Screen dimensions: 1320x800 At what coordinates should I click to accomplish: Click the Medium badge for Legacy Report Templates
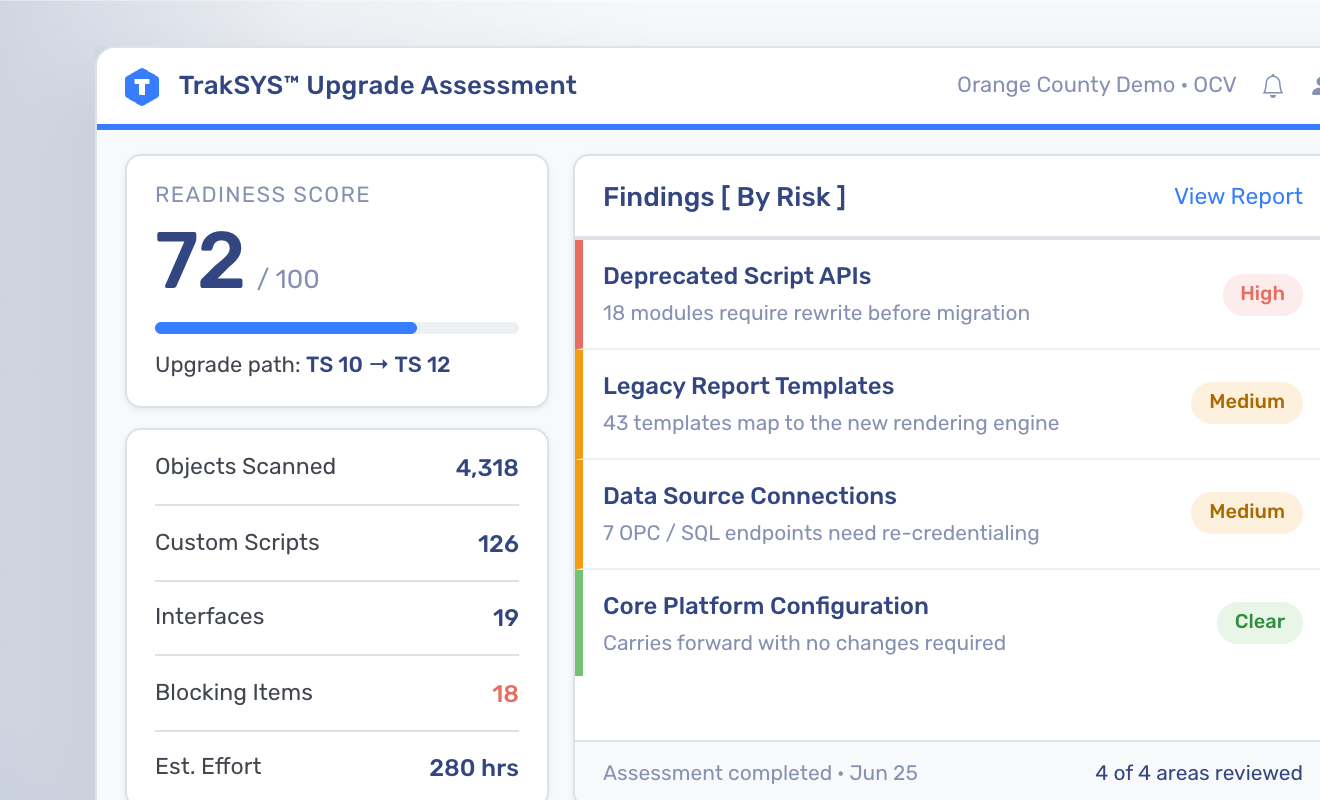[x=1246, y=402]
